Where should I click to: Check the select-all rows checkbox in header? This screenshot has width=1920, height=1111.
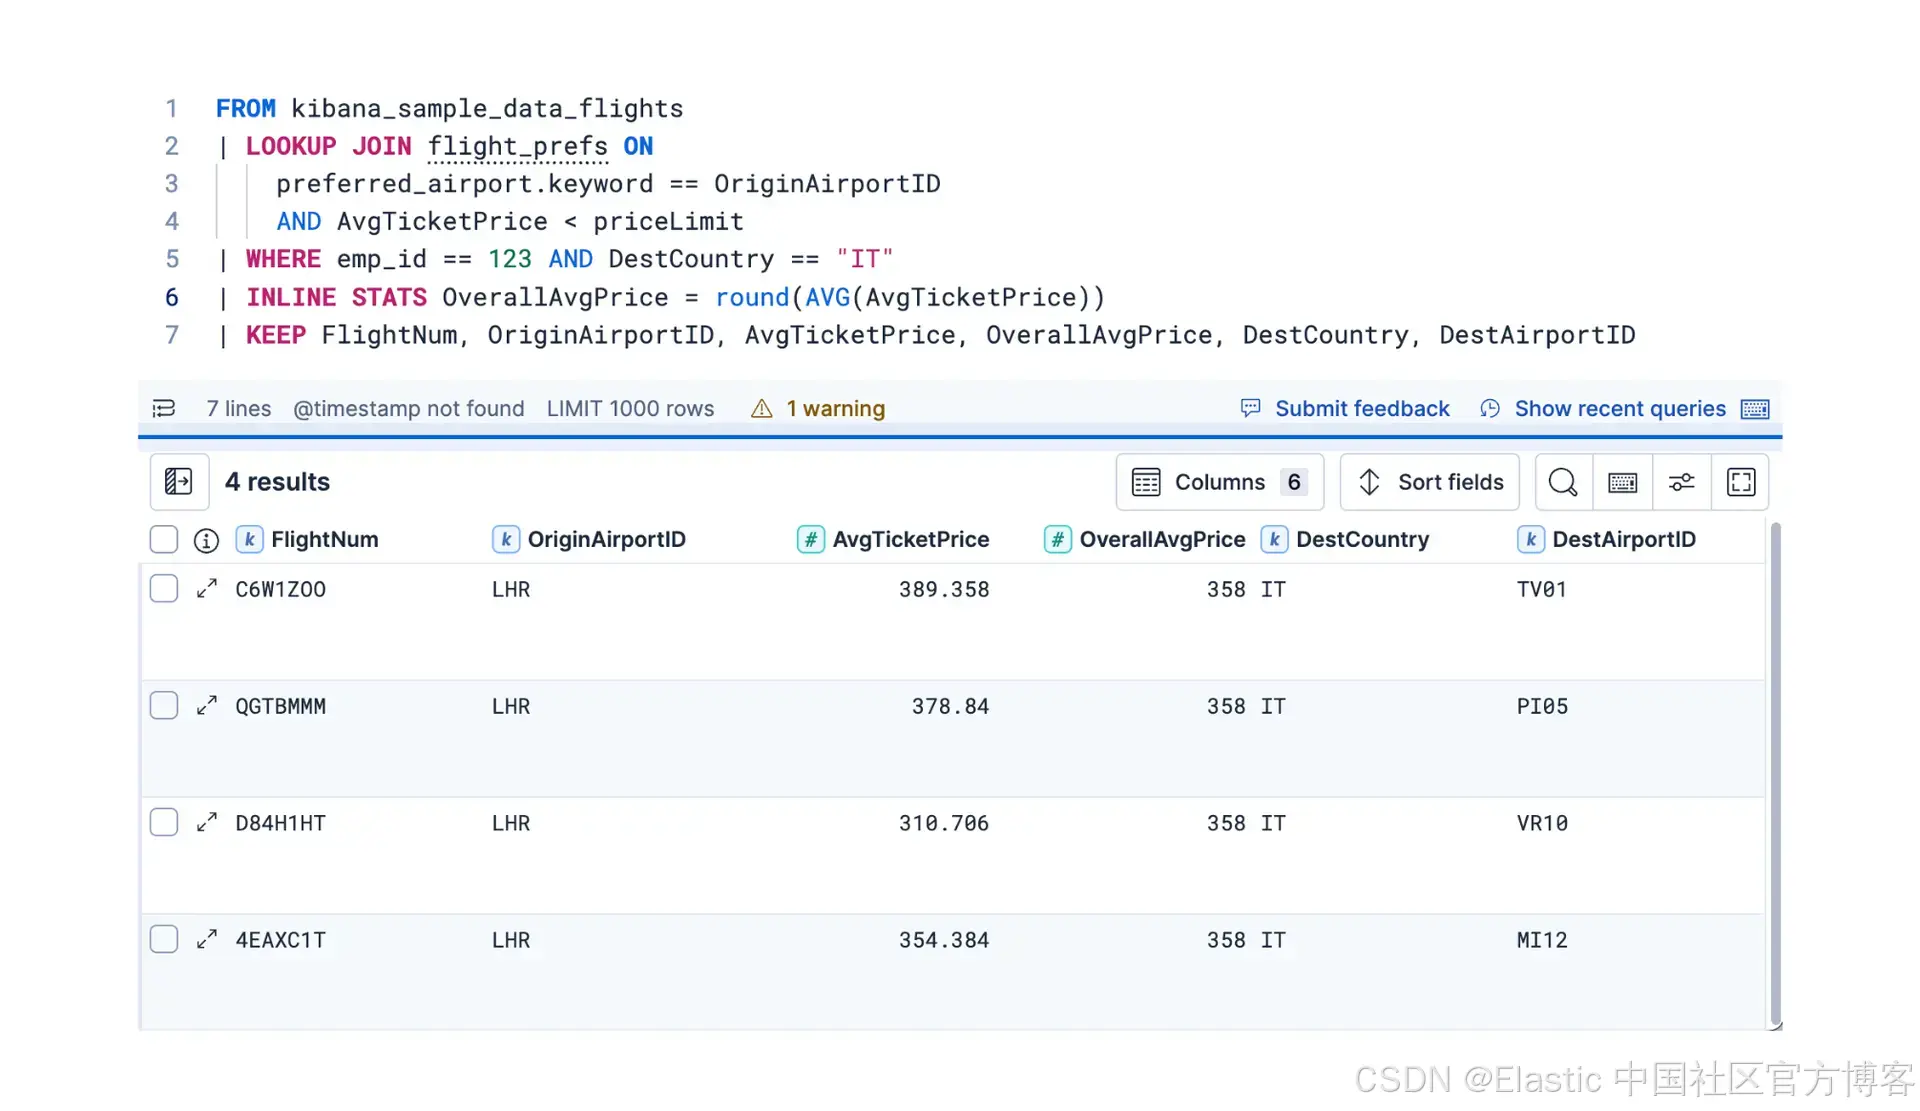click(x=164, y=540)
